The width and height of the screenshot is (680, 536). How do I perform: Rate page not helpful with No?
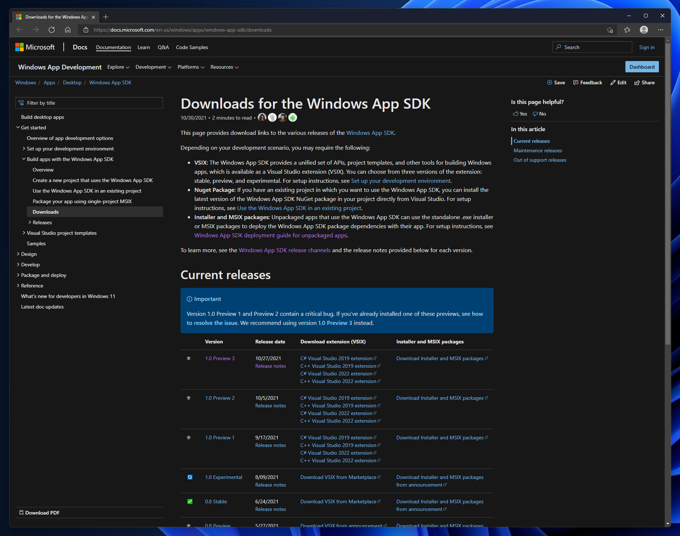click(x=539, y=114)
